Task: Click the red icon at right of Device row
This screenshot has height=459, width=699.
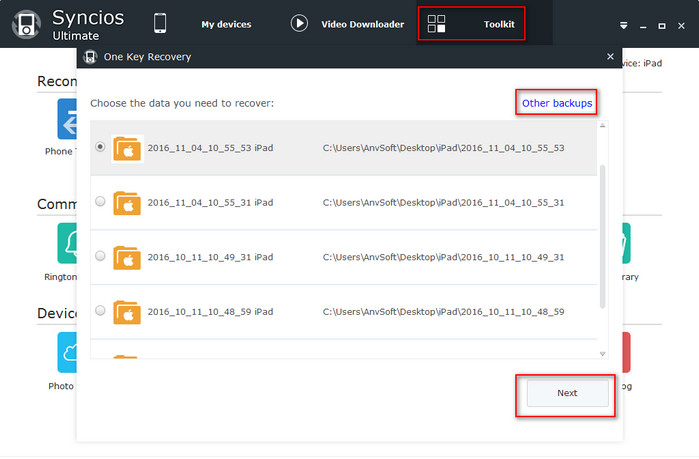Action: tap(626, 352)
